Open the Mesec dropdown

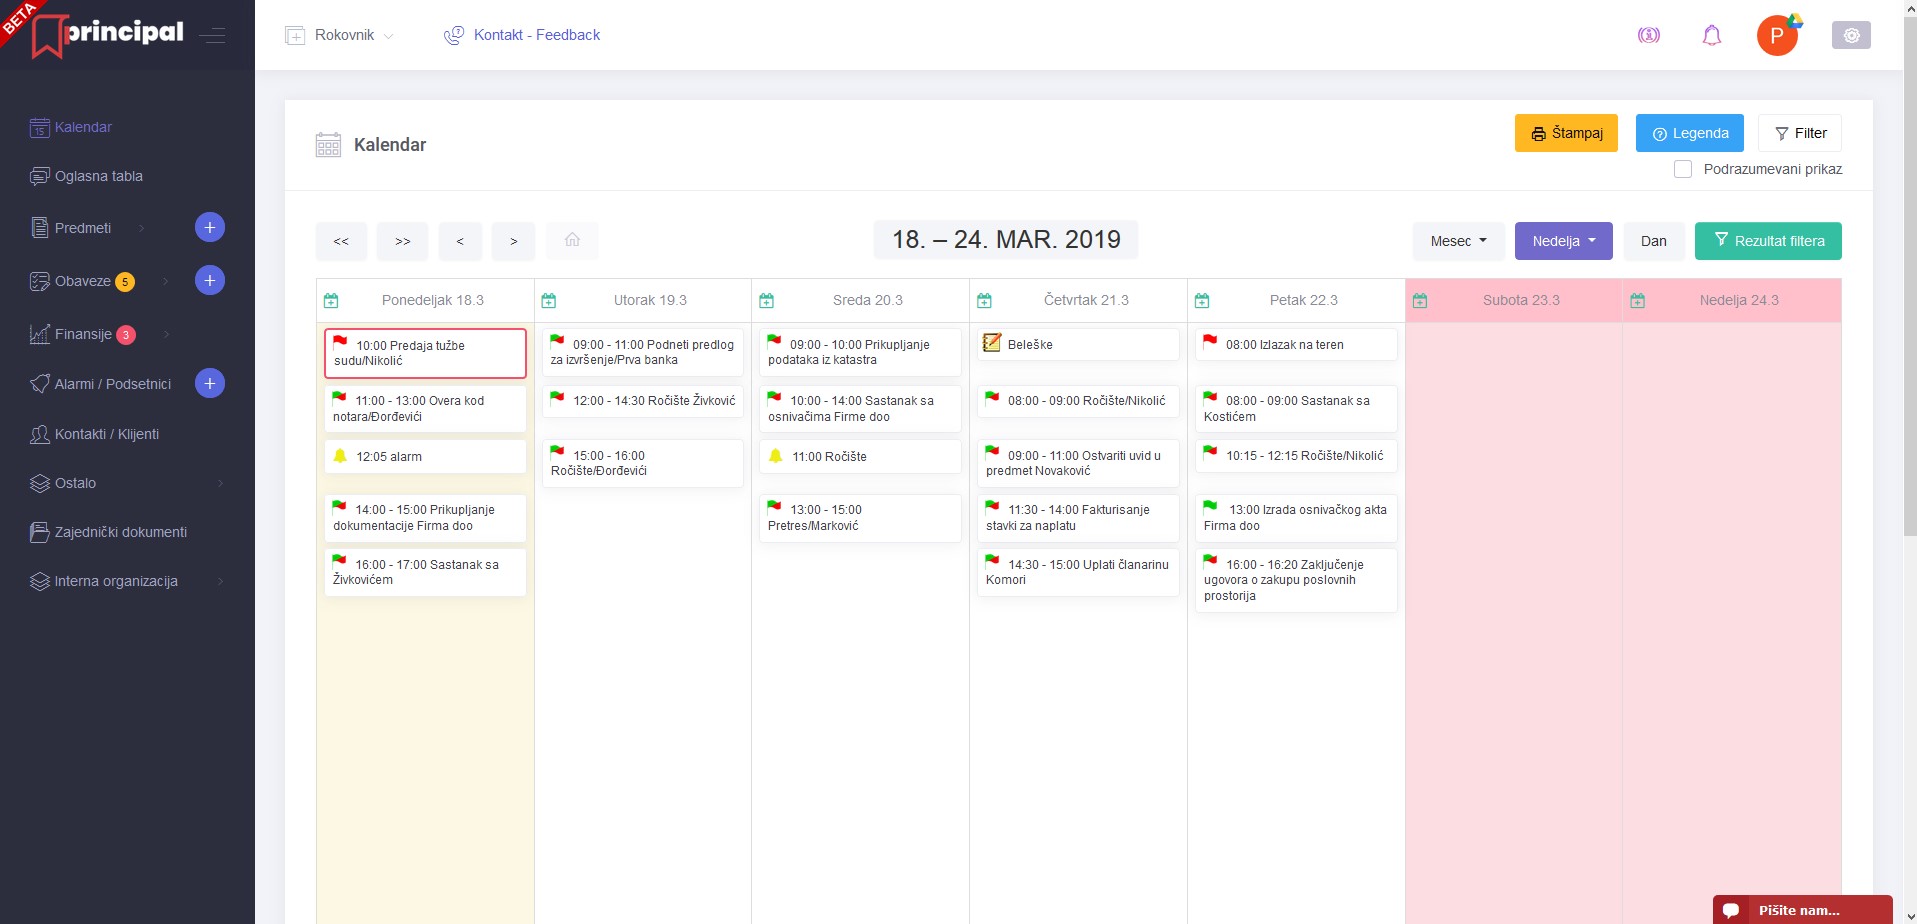click(1457, 241)
